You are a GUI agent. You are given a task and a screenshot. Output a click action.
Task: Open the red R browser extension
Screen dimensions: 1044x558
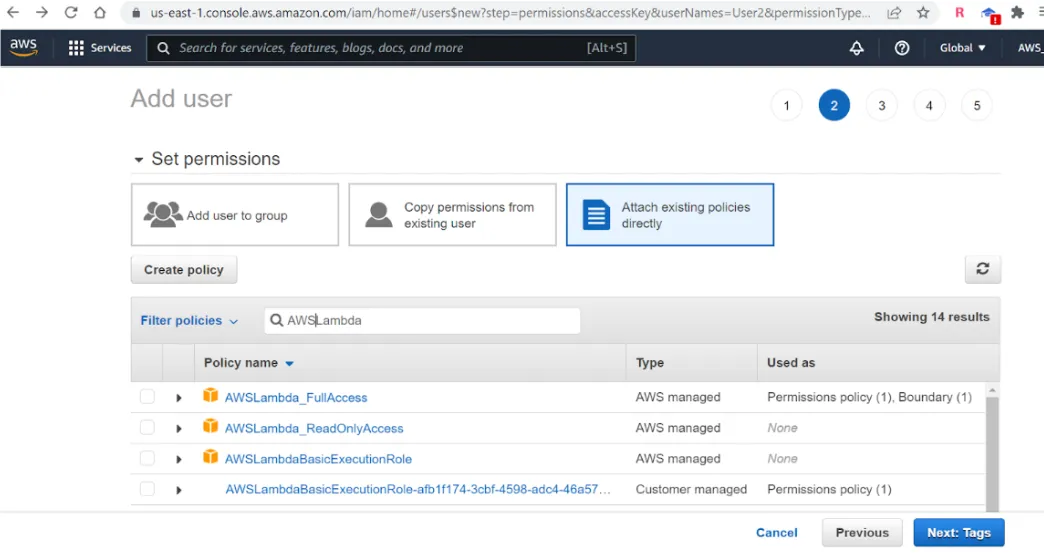[x=959, y=13]
